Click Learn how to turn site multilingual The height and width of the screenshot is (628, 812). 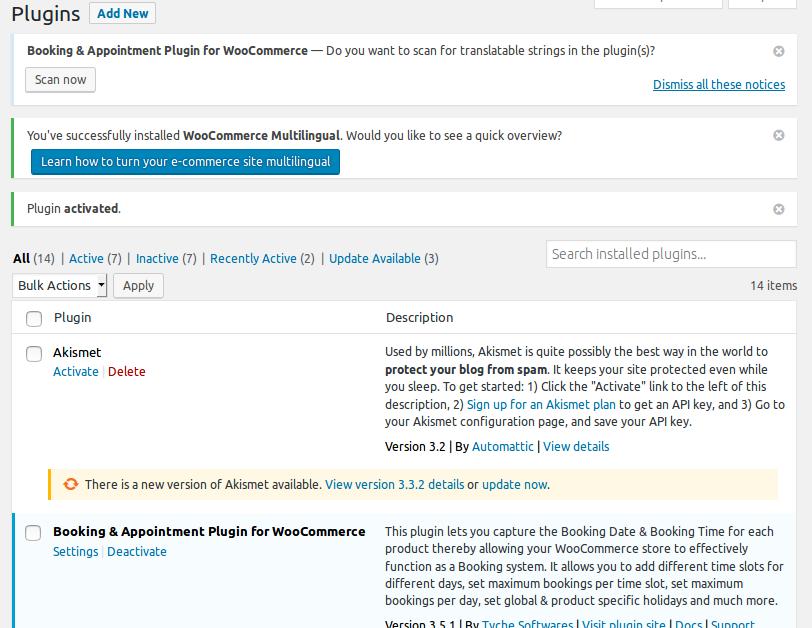(x=185, y=162)
